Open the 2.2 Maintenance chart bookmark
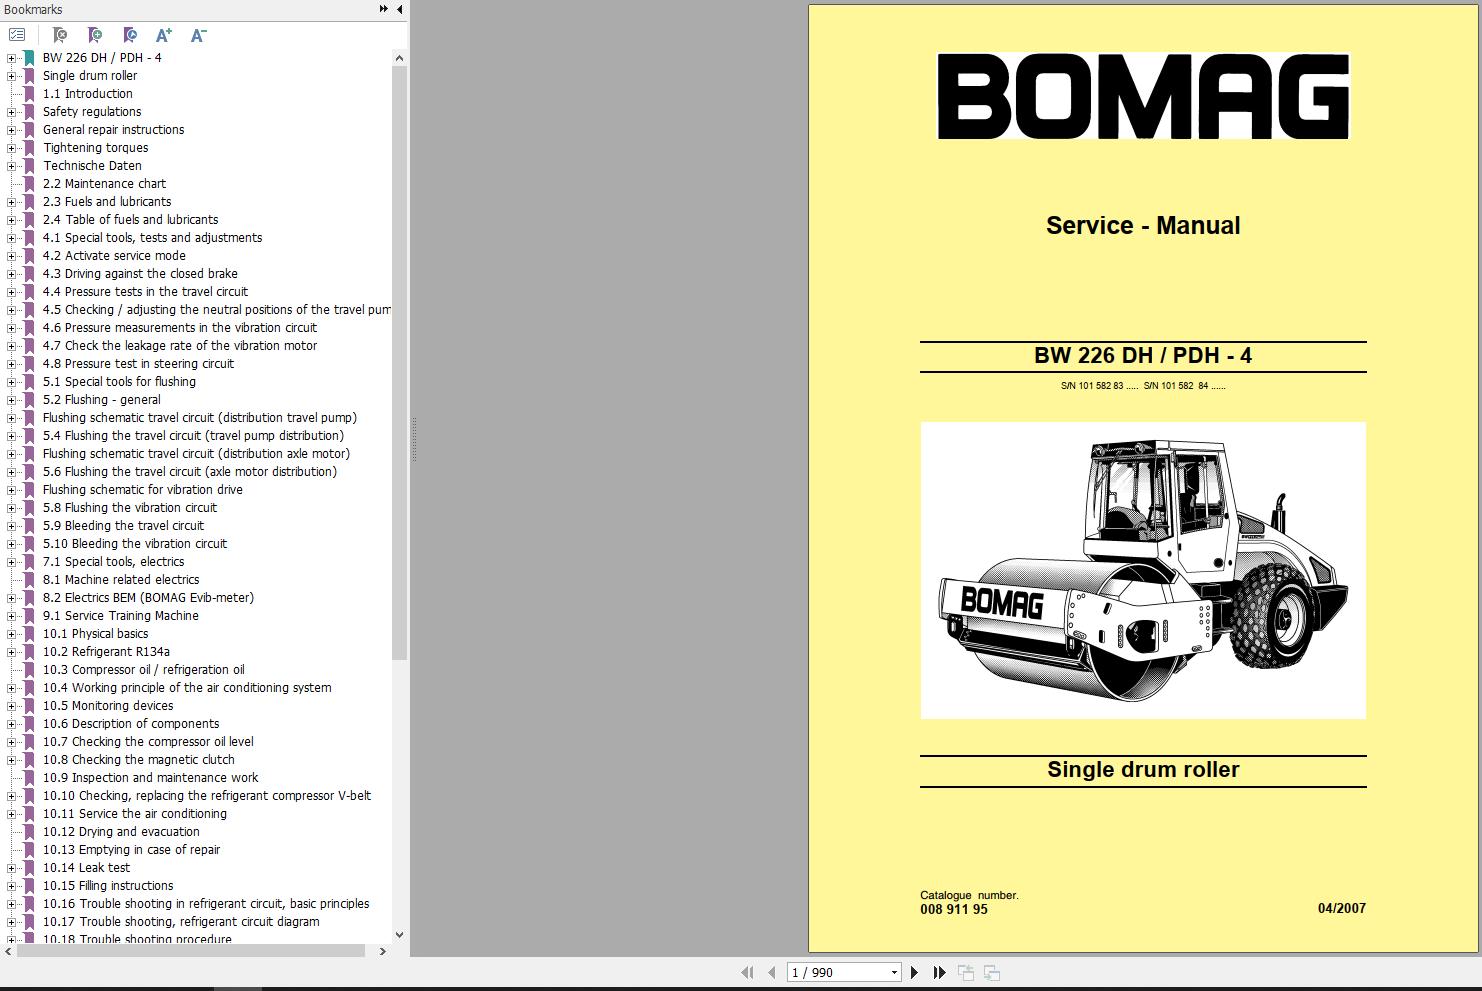Viewport: 1482px width, 991px height. click(x=104, y=183)
